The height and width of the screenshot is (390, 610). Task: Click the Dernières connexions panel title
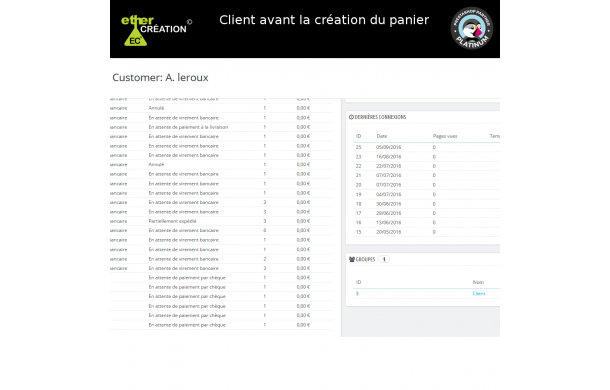pyautogui.click(x=380, y=117)
